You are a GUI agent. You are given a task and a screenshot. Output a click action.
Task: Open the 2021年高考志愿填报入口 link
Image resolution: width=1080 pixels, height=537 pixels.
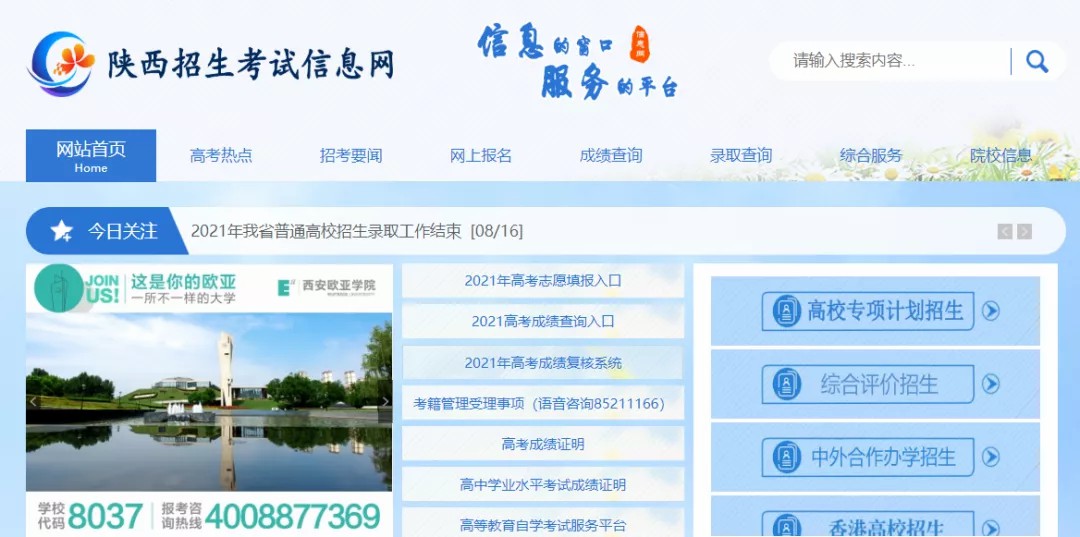(x=543, y=281)
